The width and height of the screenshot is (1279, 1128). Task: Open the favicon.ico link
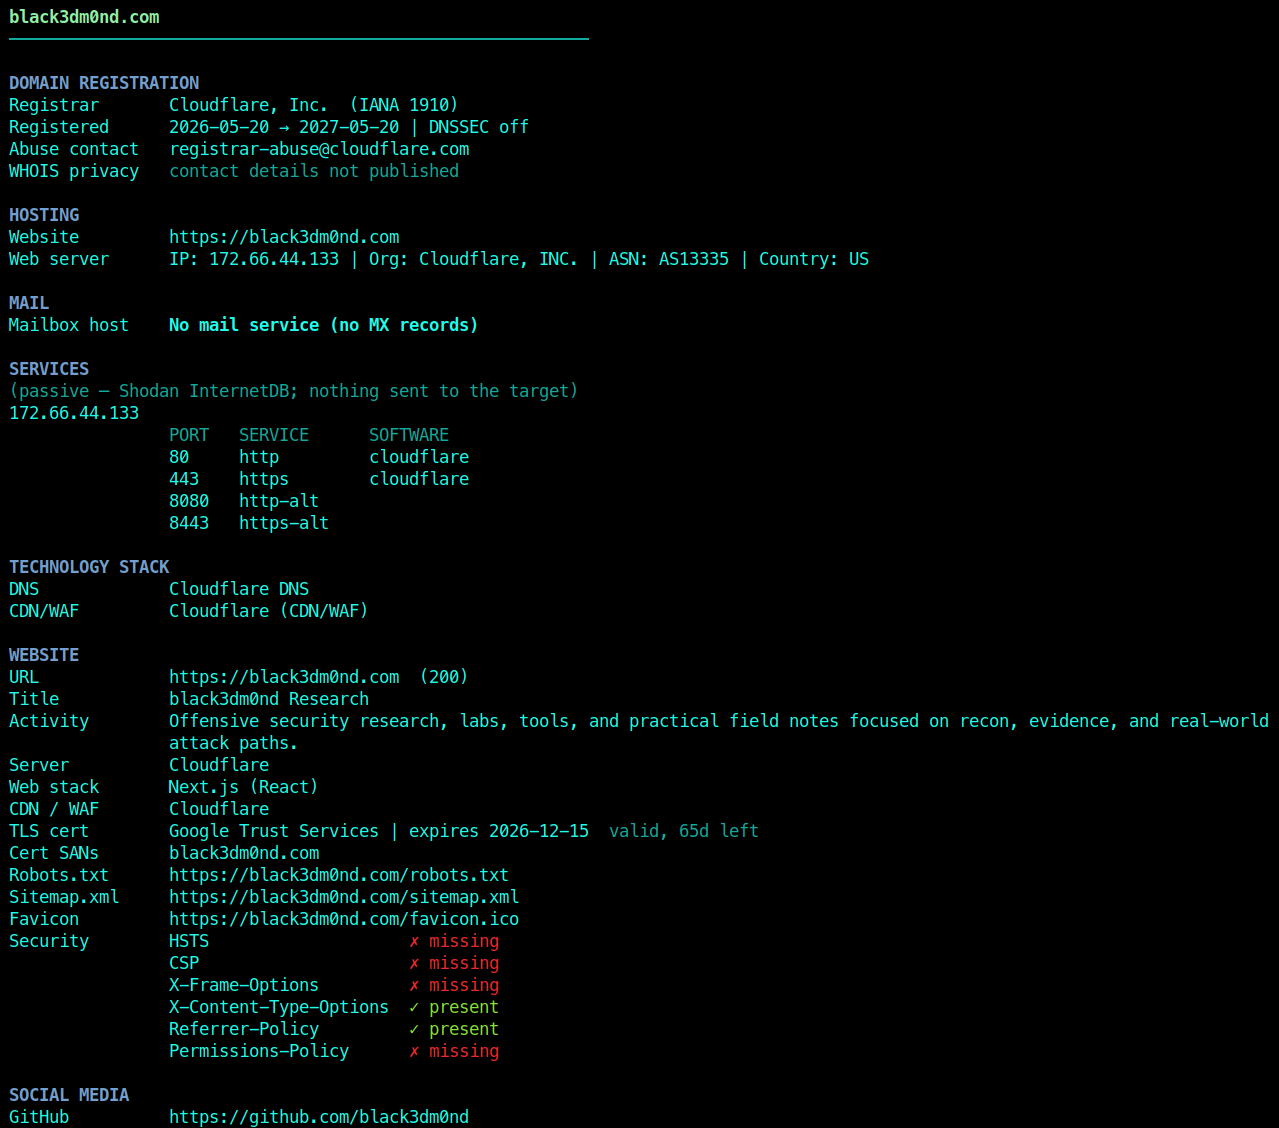tap(344, 919)
